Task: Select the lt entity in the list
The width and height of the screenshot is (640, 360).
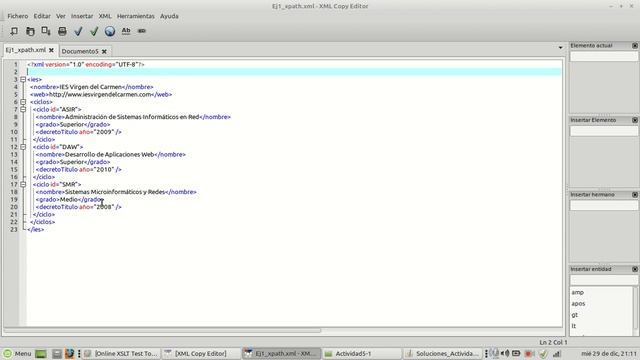Action: (x=574, y=326)
